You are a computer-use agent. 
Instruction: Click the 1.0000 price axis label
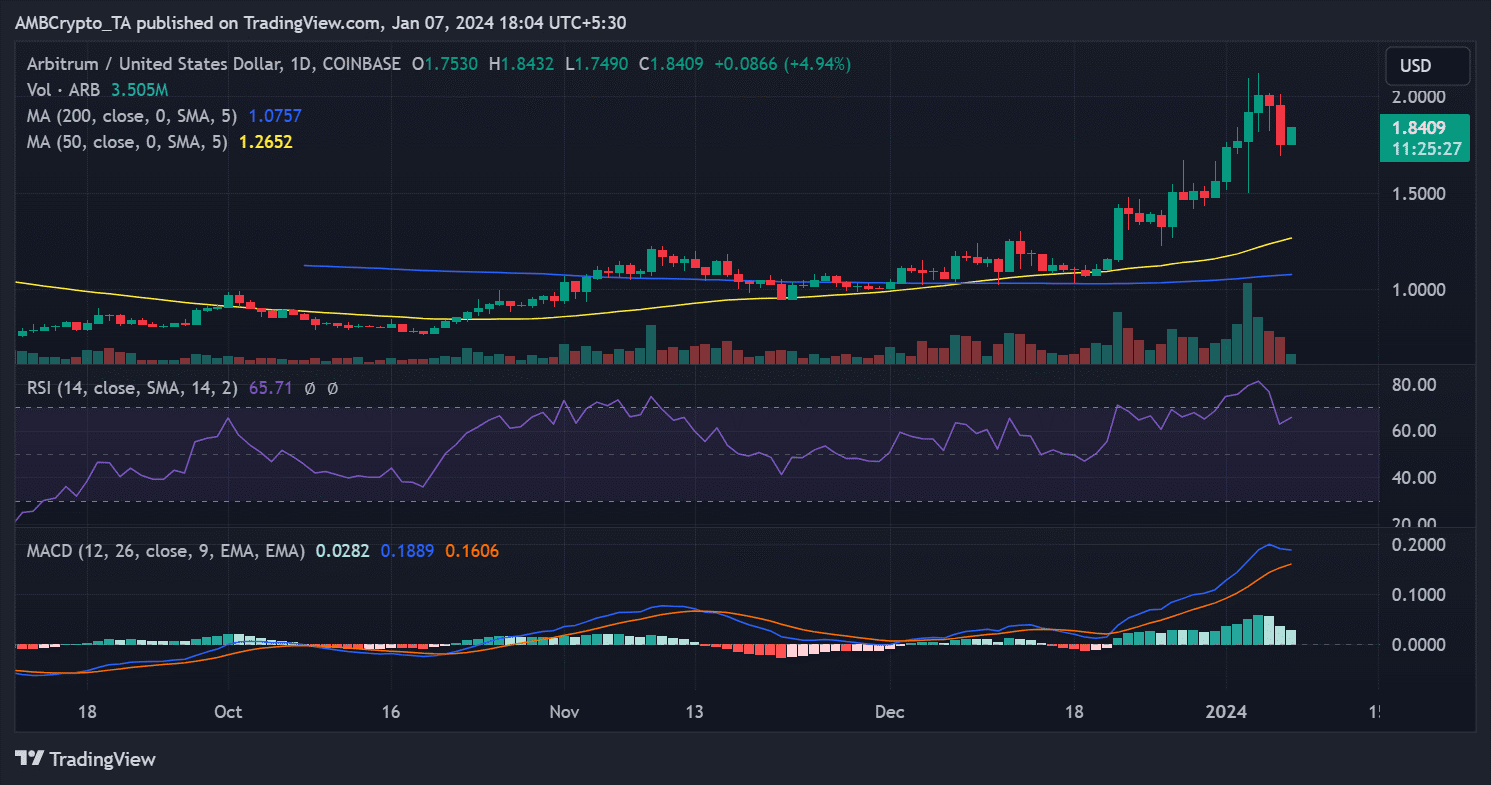pyautogui.click(x=1417, y=289)
